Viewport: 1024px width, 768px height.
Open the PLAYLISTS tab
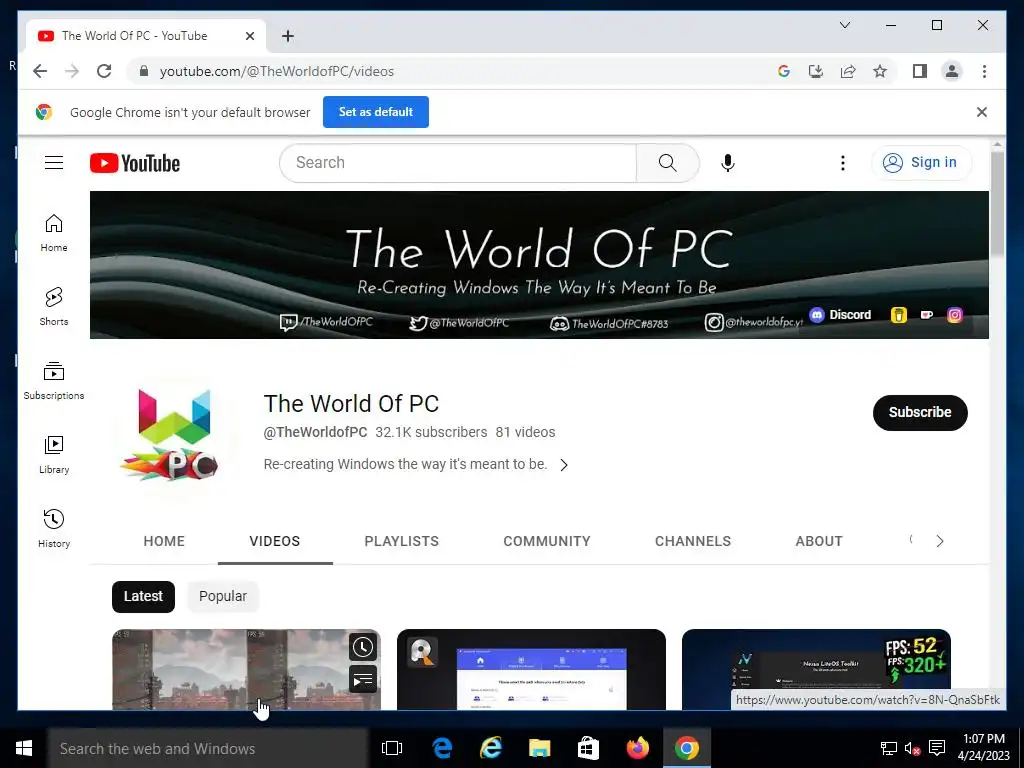click(402, 541)
